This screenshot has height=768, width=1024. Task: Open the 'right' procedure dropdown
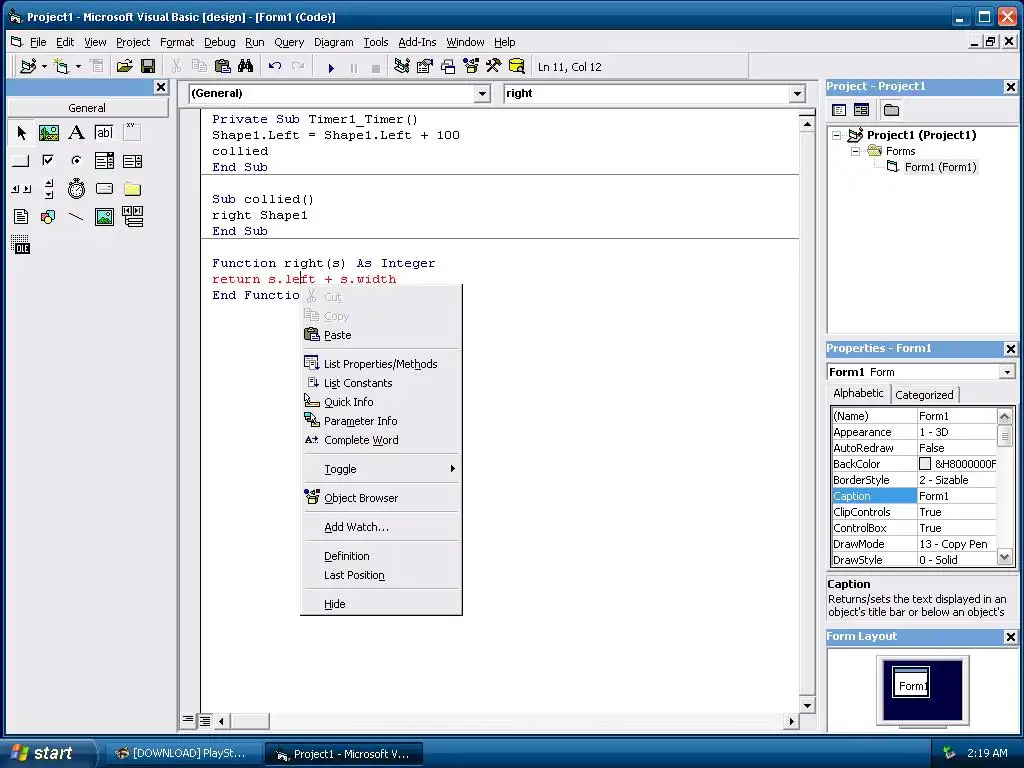click(797, 93)
